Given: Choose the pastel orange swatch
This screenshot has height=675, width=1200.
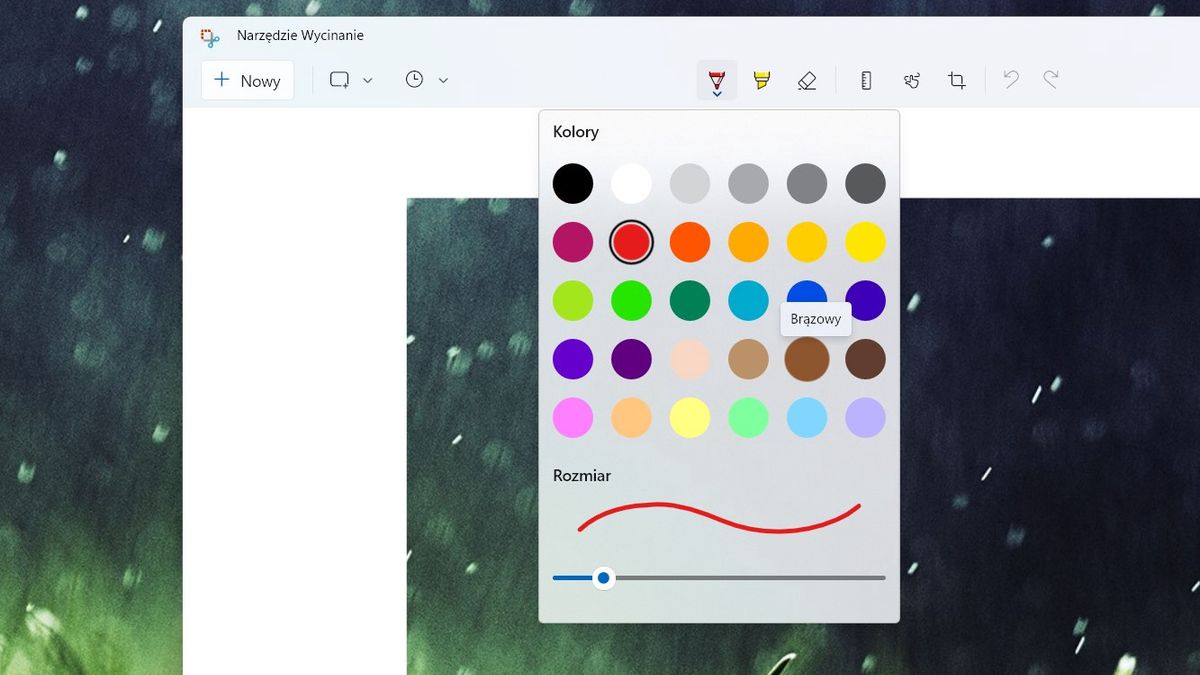Looking at the screenshot, I should pos(631,417).
